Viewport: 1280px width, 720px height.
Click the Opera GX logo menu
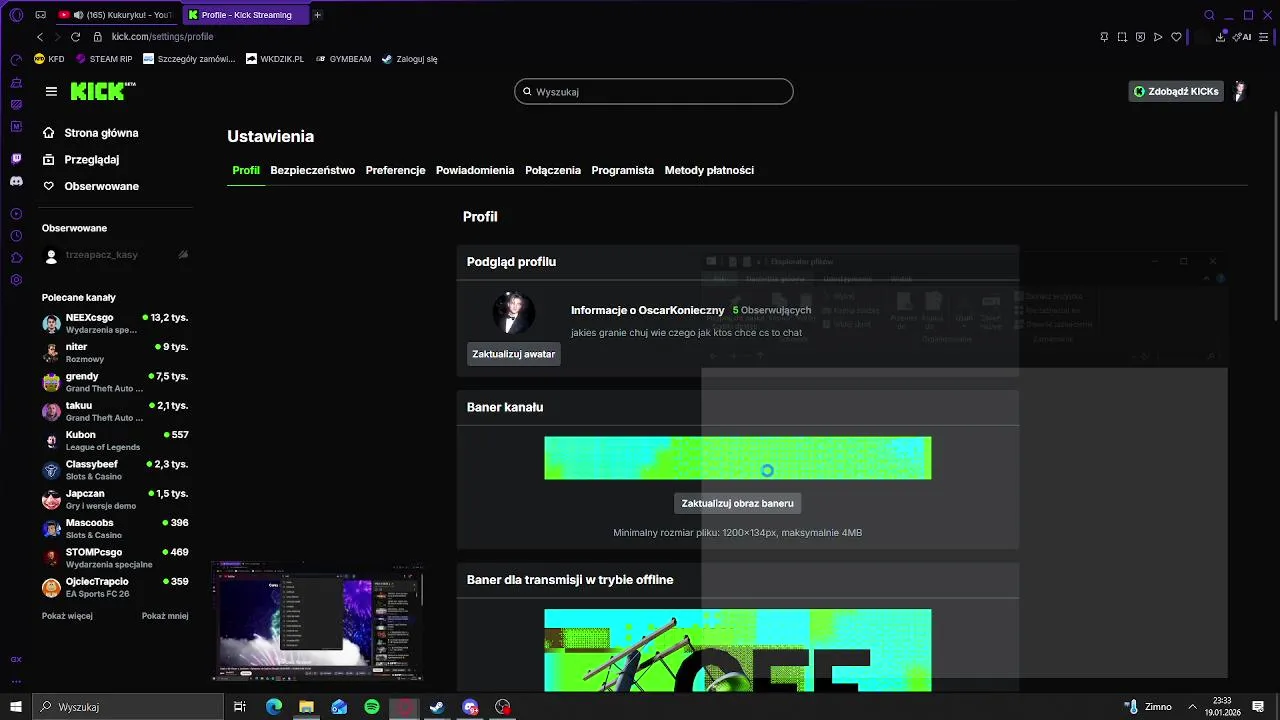tap(16, 15)
